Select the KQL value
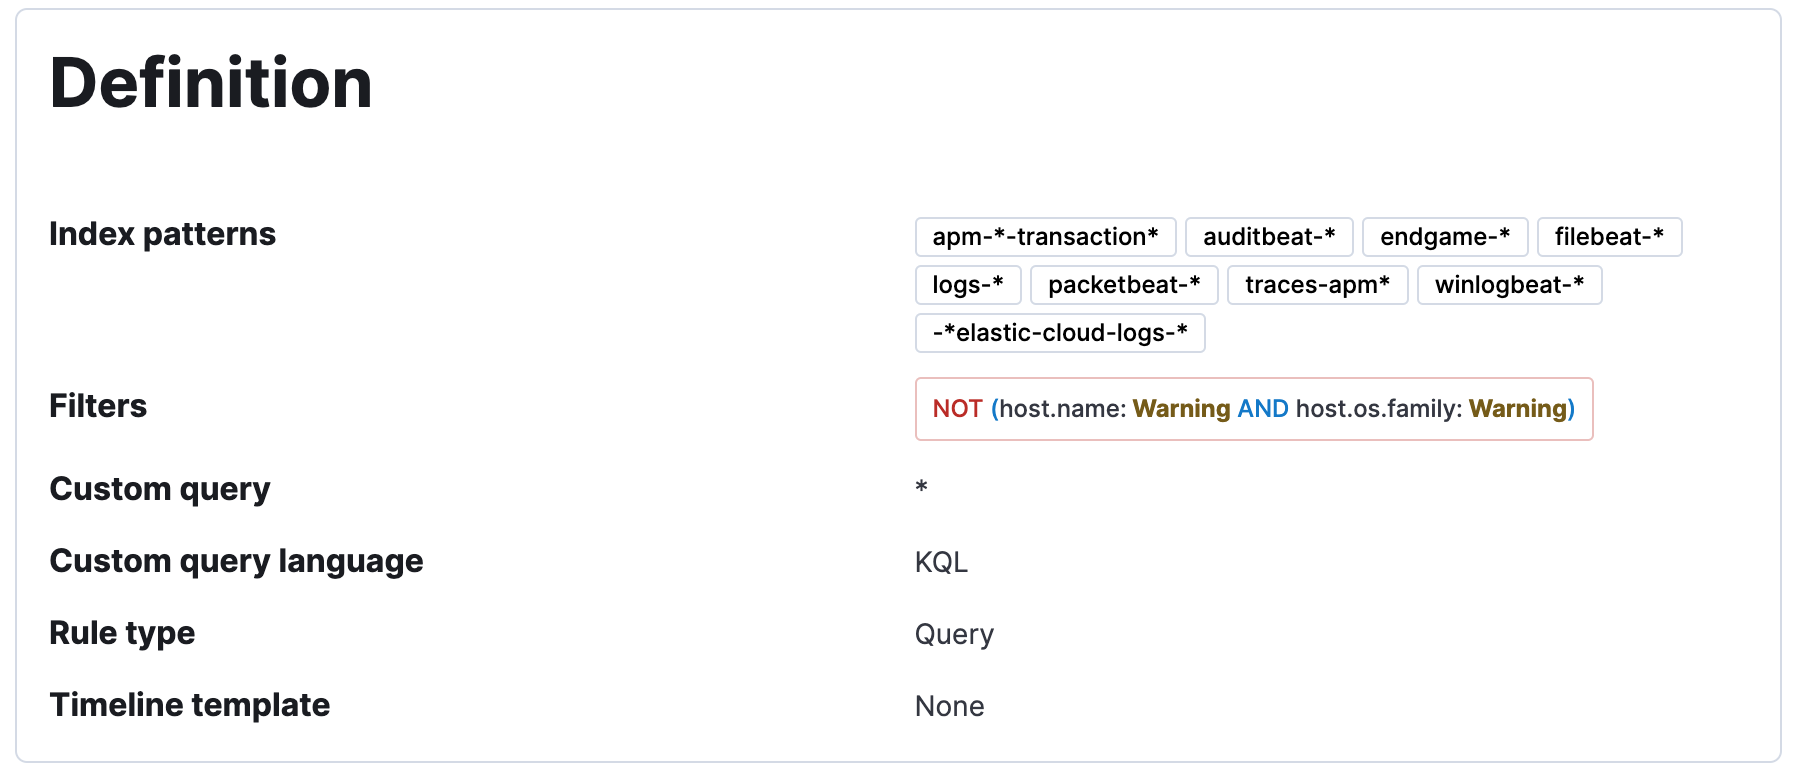1798x776 pixels. pos(941,562)
